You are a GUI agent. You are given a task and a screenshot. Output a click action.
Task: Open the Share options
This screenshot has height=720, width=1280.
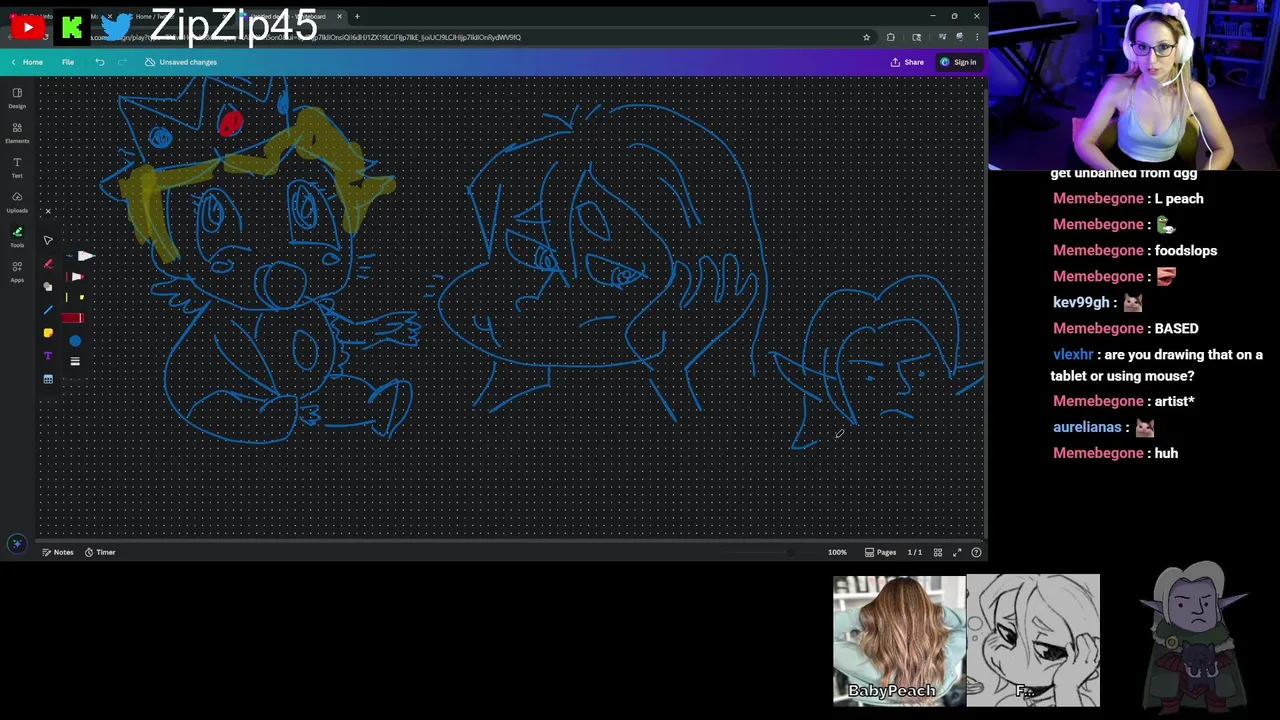908,62
